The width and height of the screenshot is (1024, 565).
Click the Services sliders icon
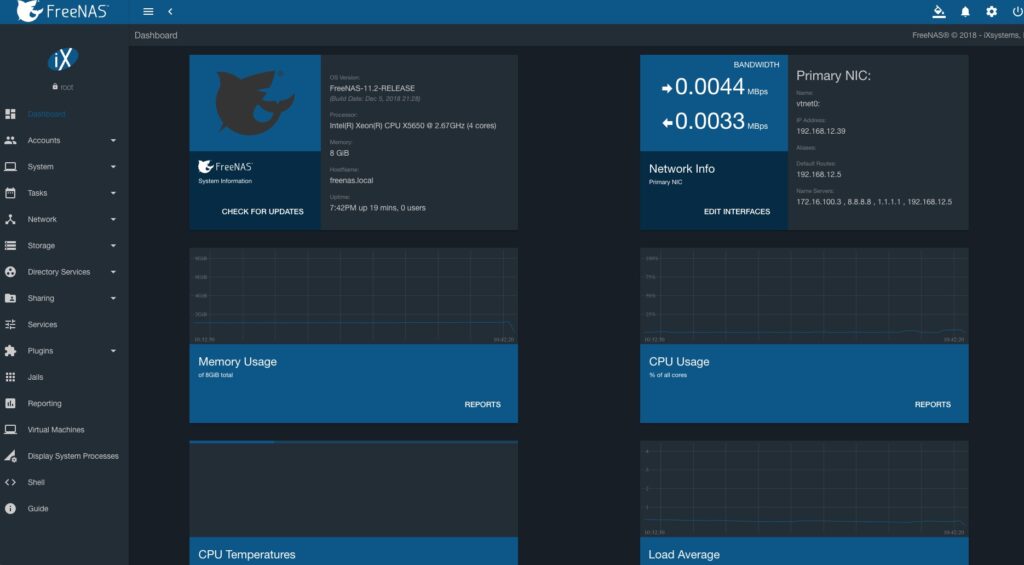click(10, 325)
